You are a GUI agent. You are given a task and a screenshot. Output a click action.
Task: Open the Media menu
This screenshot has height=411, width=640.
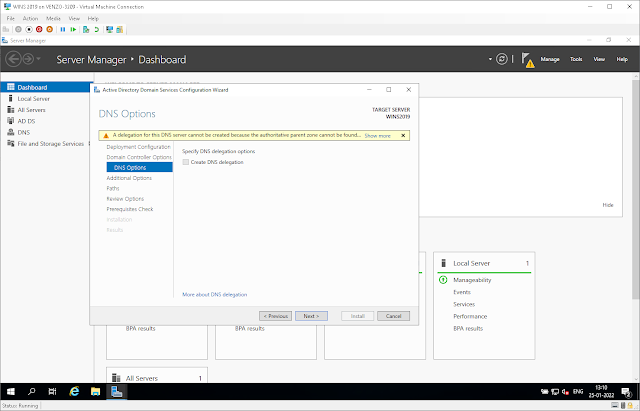tap(53, 18)
